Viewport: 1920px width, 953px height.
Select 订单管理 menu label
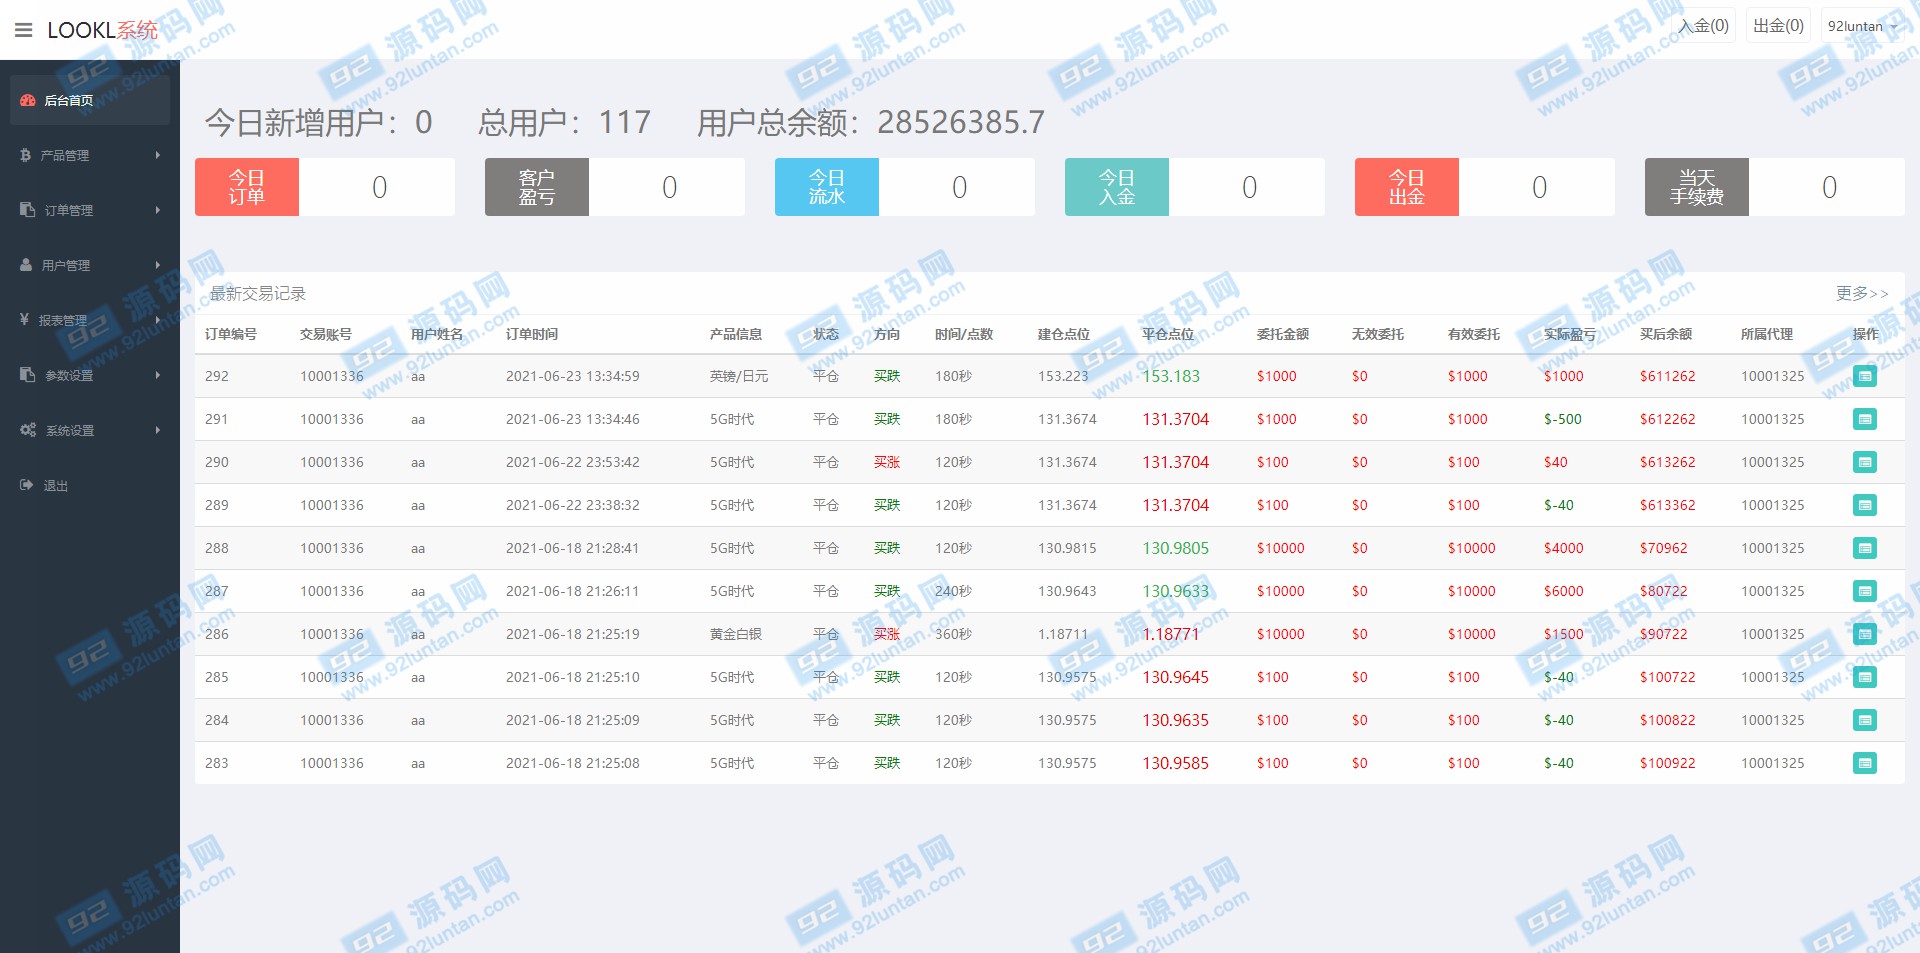click(x=69, y=210)
